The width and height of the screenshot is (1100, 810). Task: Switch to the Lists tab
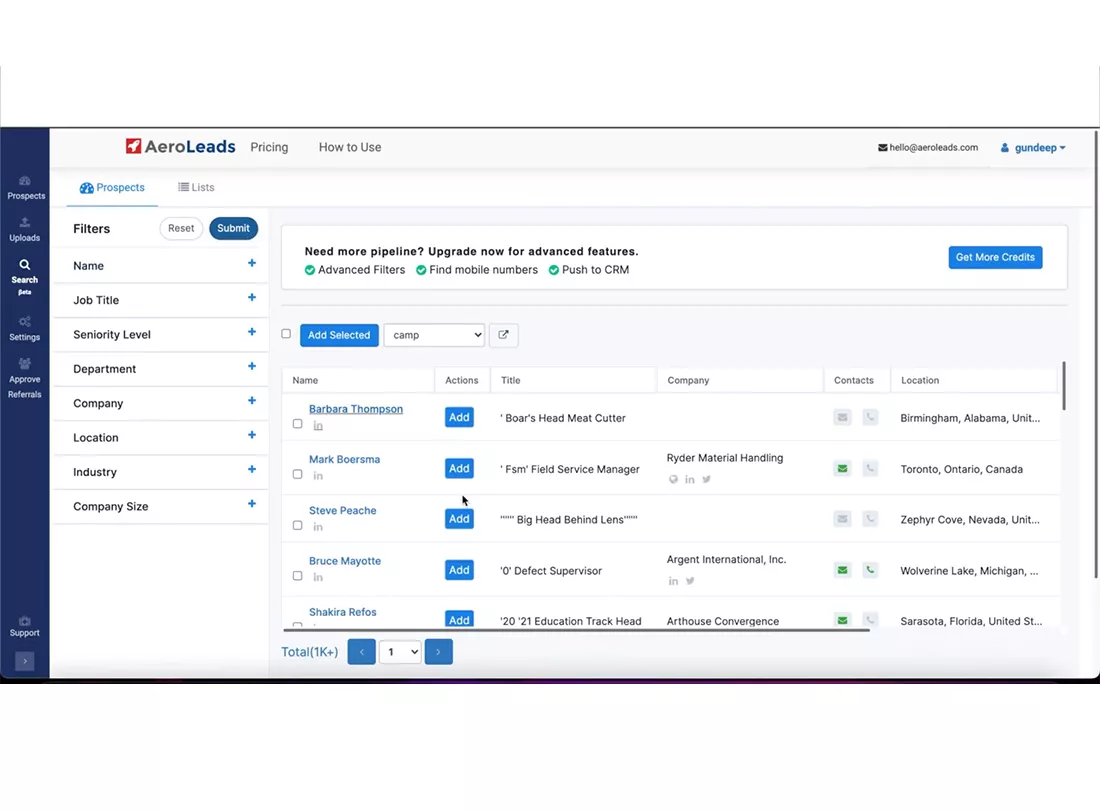click(x=196, y=187)
